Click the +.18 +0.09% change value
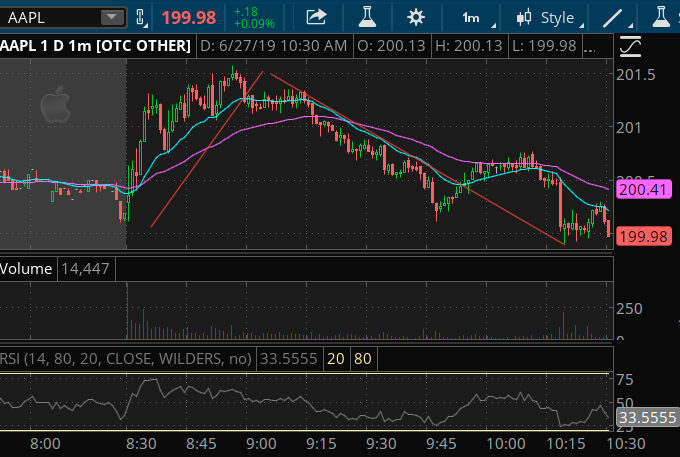680x457 pixels. point(254,18)
